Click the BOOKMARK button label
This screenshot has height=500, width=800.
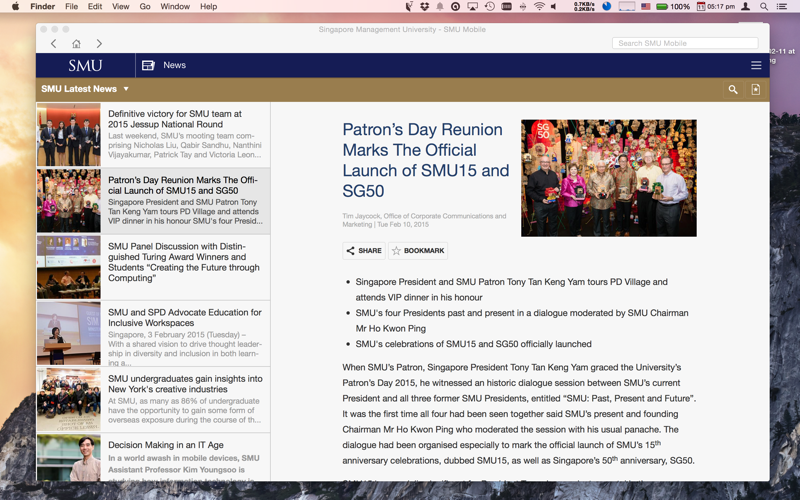pyautogui.click(x=424, y=251)
